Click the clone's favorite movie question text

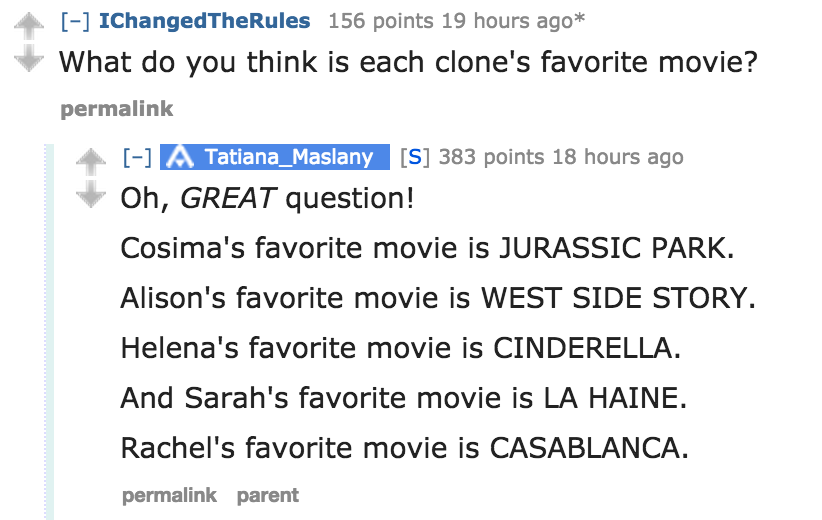pyautogui.click(x=408, y=62)
